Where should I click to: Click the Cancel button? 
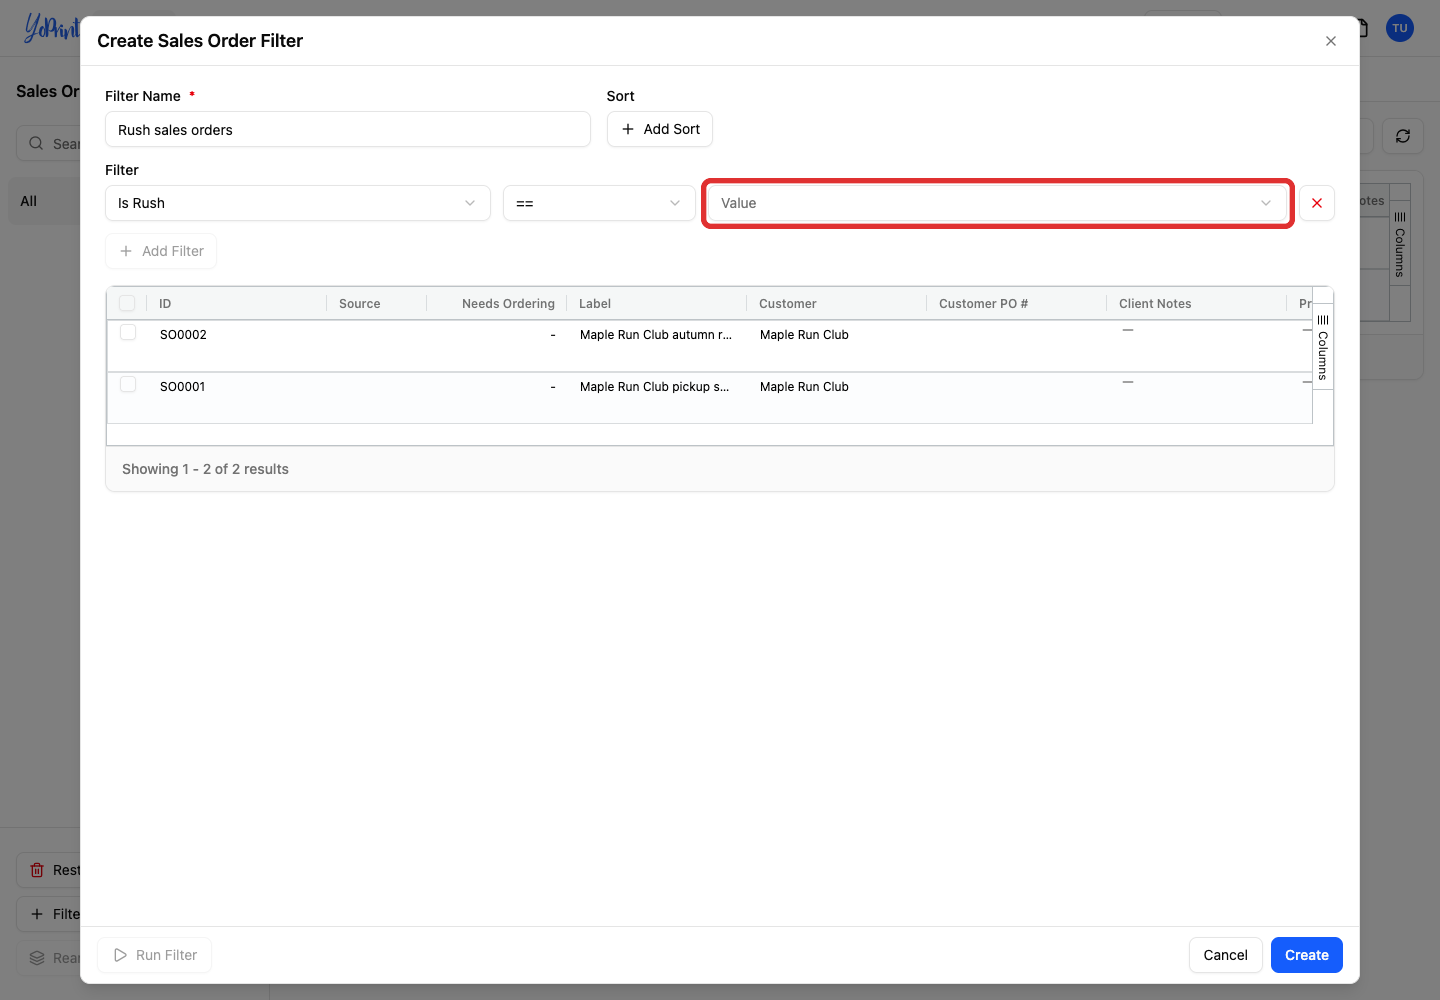tap(1225, 955)
